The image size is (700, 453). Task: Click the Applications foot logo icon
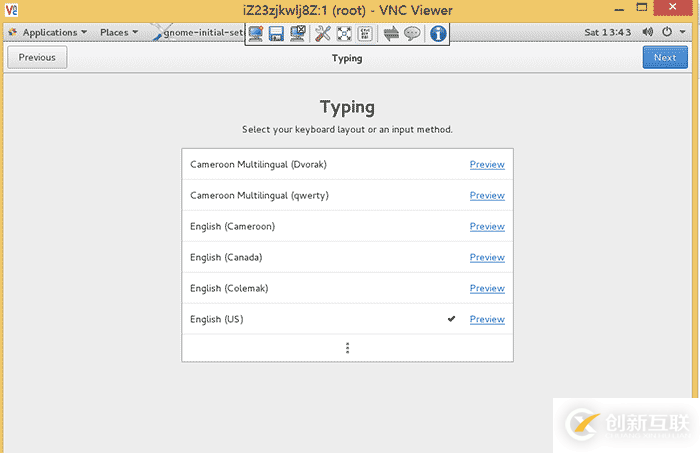coord(12,32)
